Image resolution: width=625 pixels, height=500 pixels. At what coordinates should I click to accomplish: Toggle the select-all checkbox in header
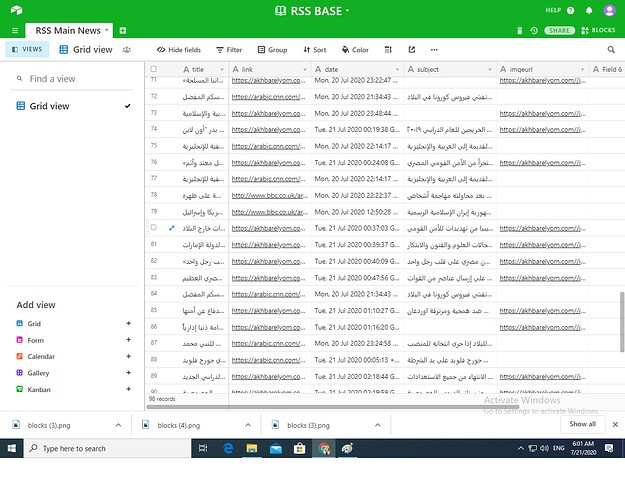coord(153,69)
